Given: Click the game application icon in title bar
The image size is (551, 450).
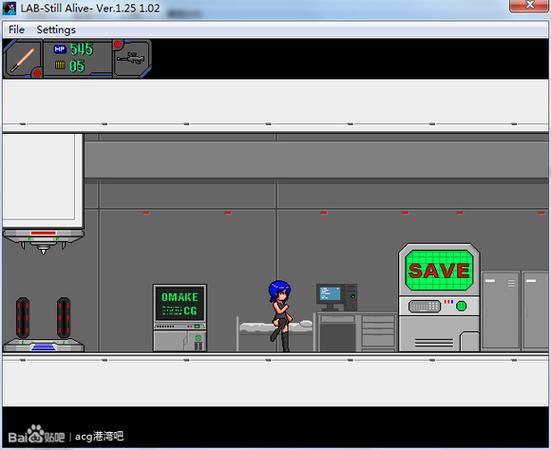Looking at the screenshot, I should point(9,8).
